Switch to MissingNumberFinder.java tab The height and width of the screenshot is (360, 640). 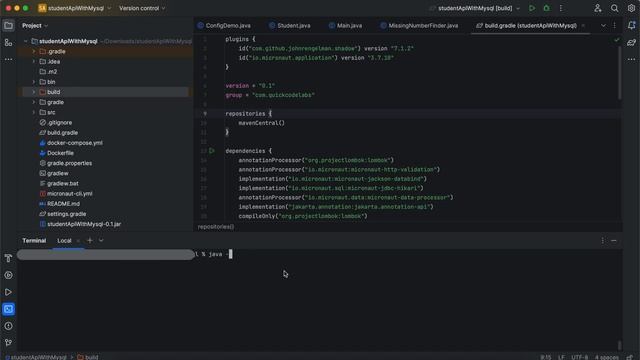[x=419, y=26]
